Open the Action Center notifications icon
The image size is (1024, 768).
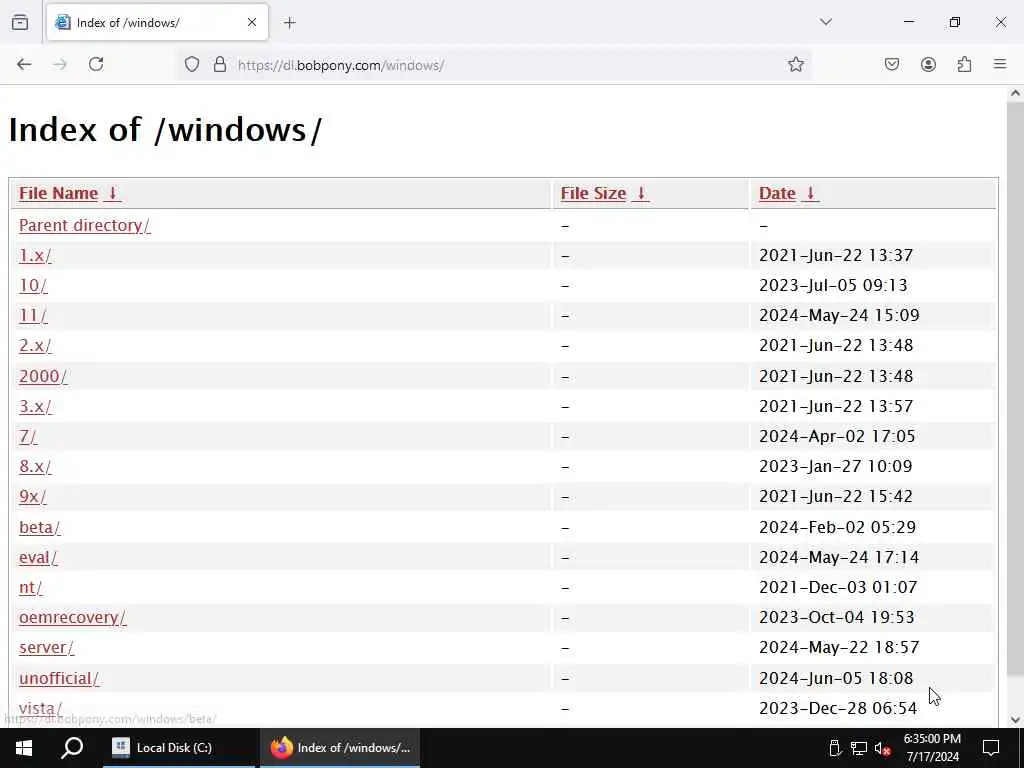(x=991, y=748)
